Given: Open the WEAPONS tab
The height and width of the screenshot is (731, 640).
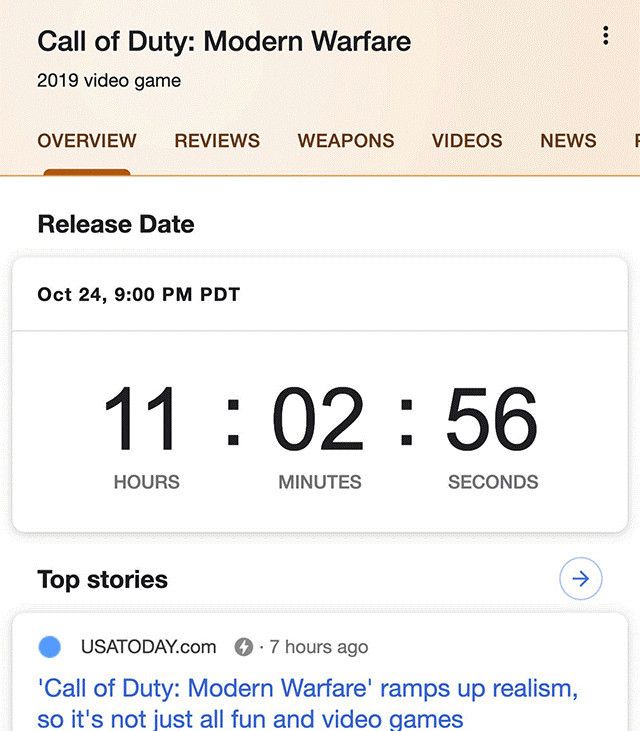Looking at the screenshot, I should (x=346, y=141).
